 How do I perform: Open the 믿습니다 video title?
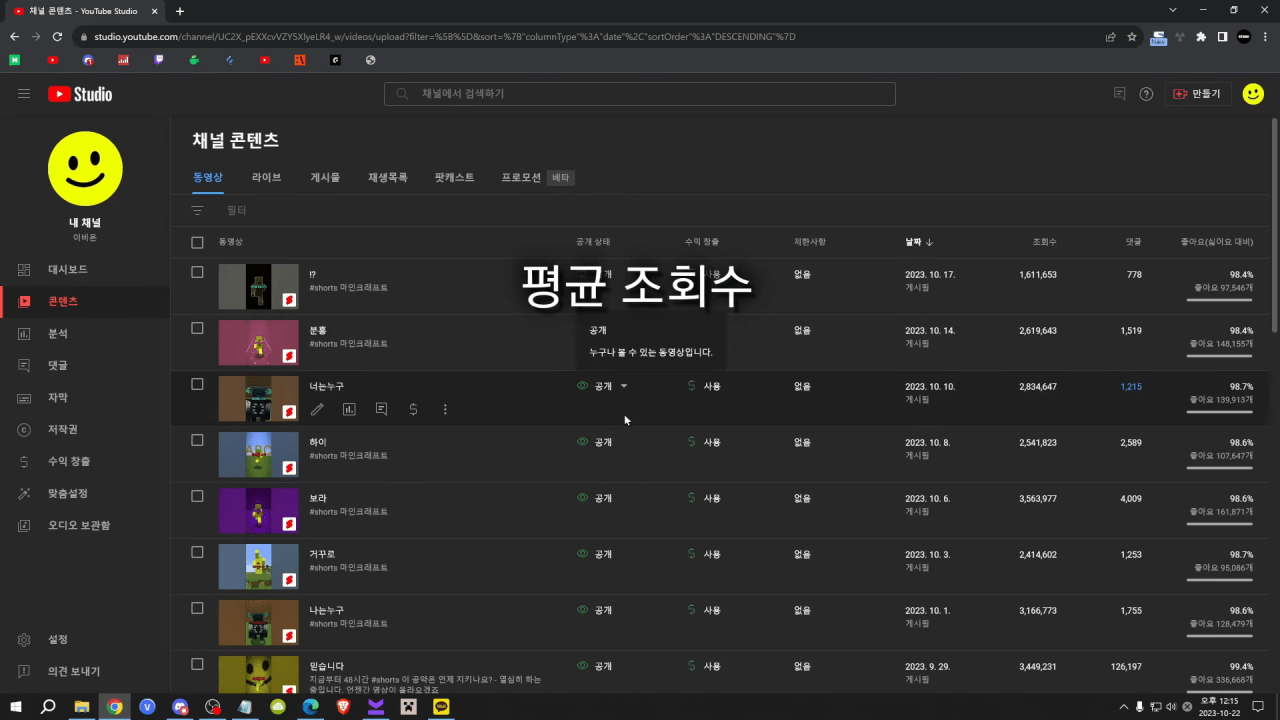[x=327, y=666]
